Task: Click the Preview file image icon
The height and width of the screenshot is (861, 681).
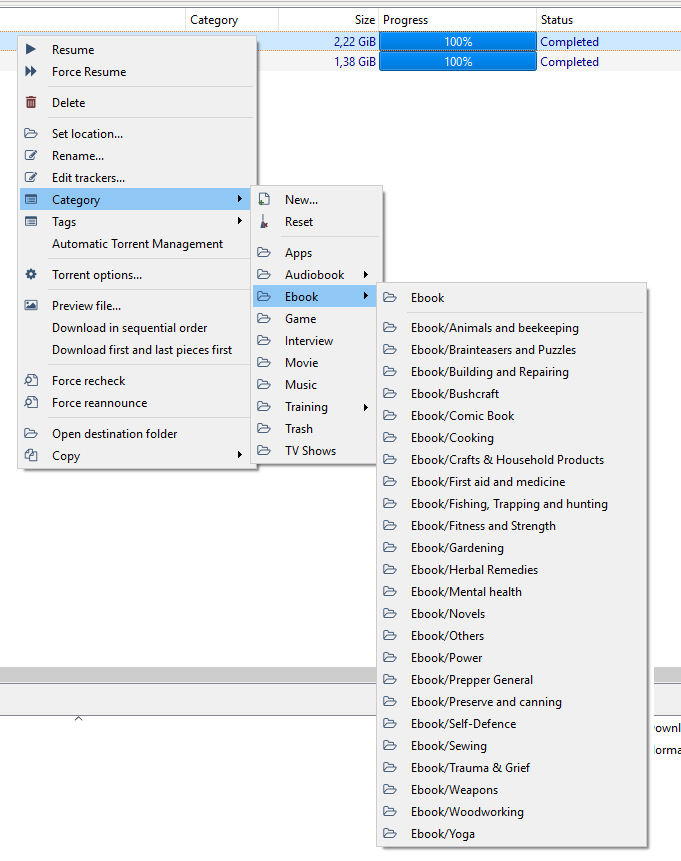Action: [x=31, y=305]
